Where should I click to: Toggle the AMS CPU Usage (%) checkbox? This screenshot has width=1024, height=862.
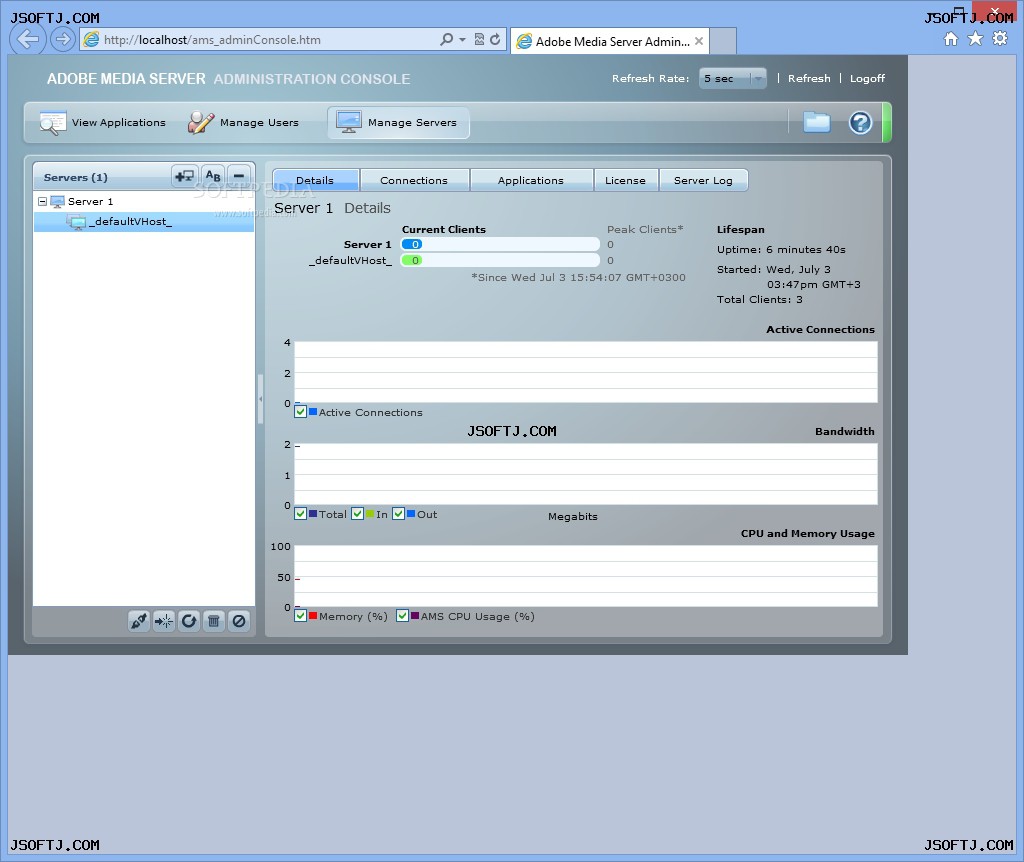click(x=402, y=616)
